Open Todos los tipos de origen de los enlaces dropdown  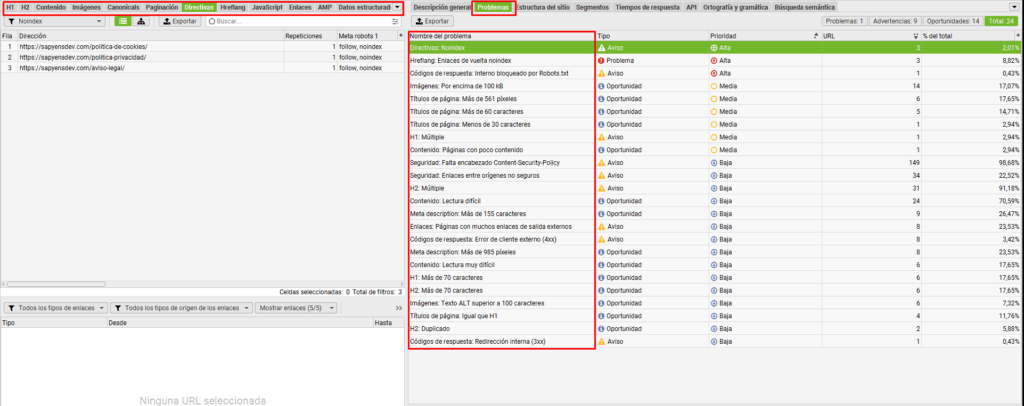point(181,308)
